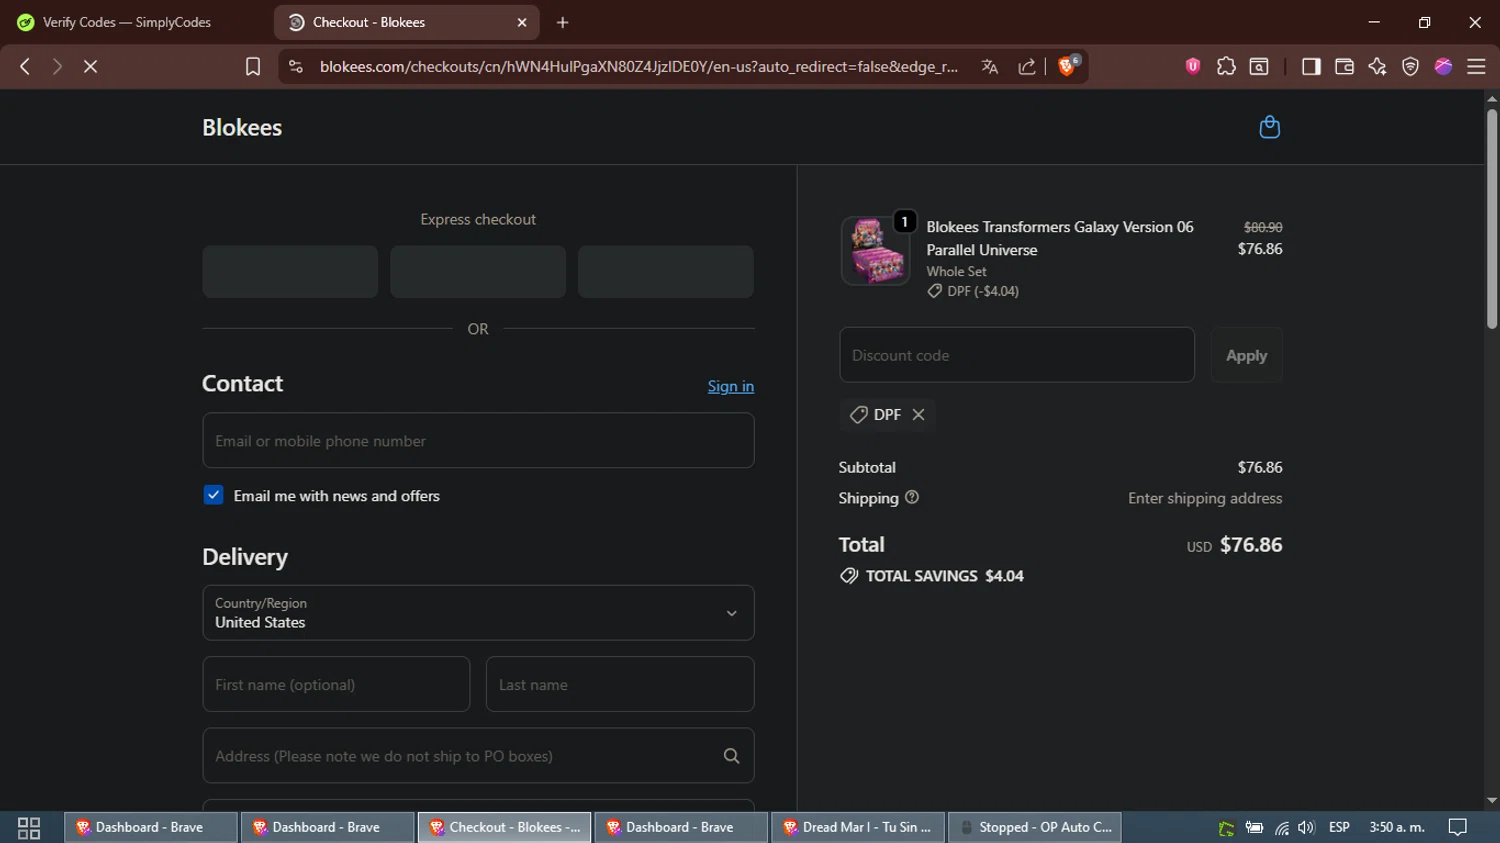Choose first express checkout button
This screenshot has width=1500, height=843.
[x=290, y=271]
